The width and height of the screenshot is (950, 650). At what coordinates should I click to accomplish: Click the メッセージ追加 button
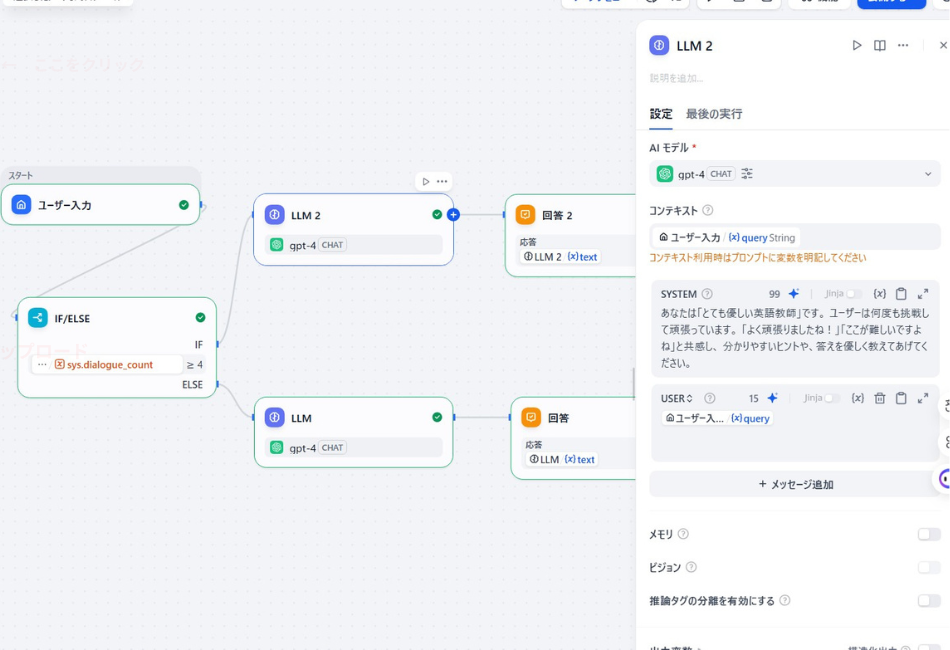(794, 484)
